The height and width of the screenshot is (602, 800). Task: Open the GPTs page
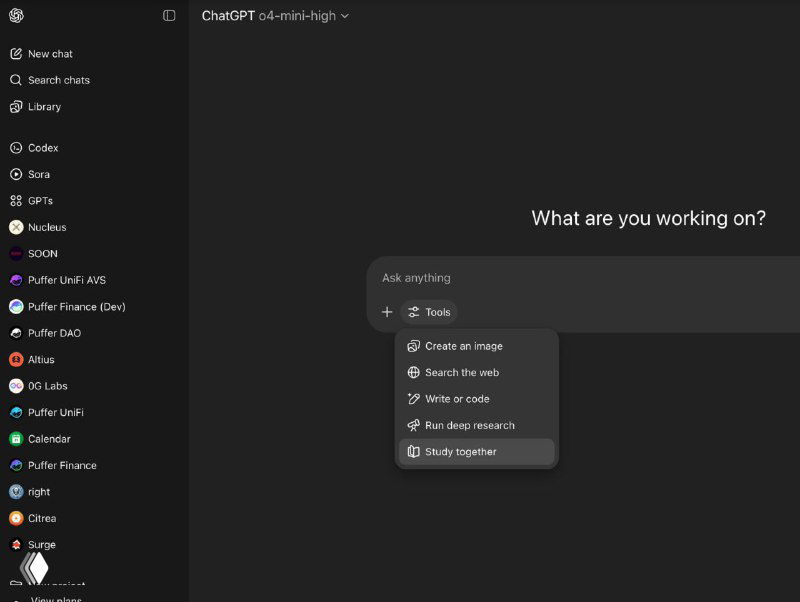click(x=40, y=201)
